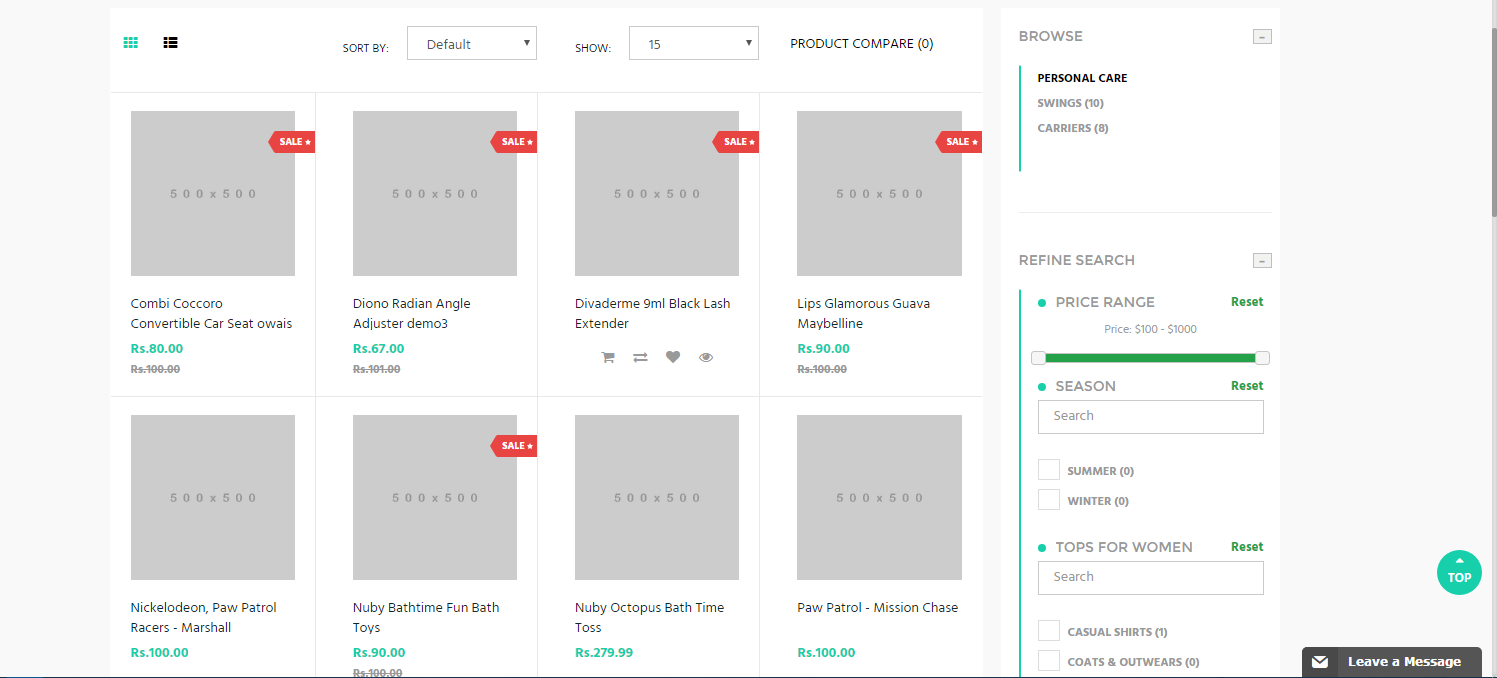Click the struck-through Rs.101.00 price
Image resolution: width=1497 pixels, height=678 pixels.
tap(377, 369)
